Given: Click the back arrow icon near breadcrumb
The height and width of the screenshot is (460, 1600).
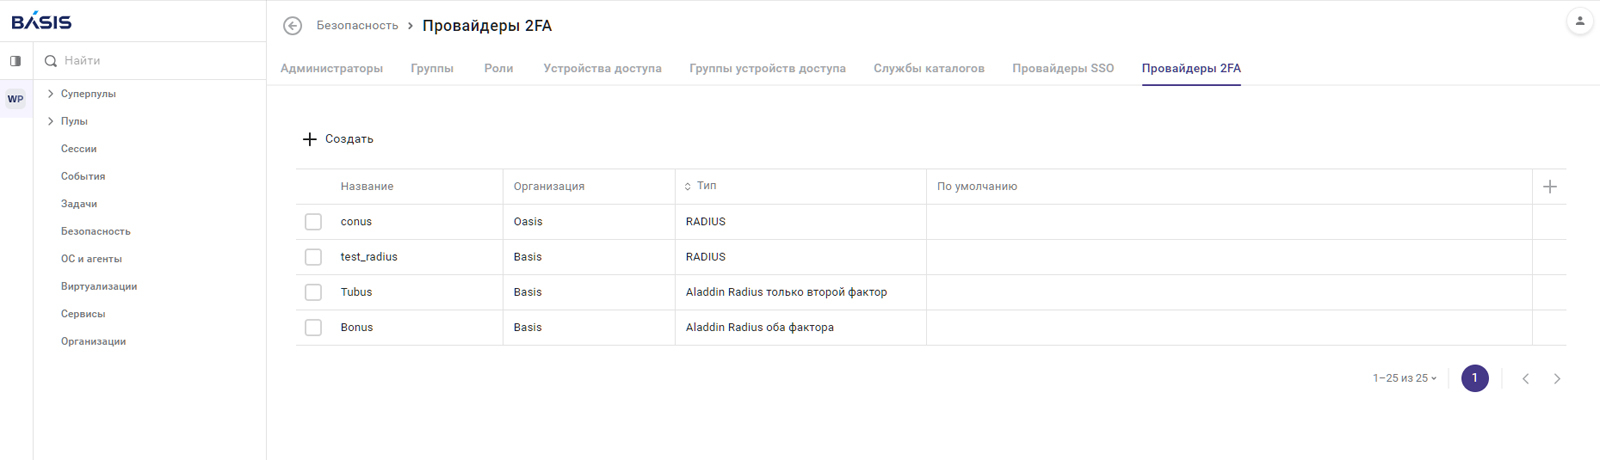Looking at the screenshot, I should click(292, 26).
